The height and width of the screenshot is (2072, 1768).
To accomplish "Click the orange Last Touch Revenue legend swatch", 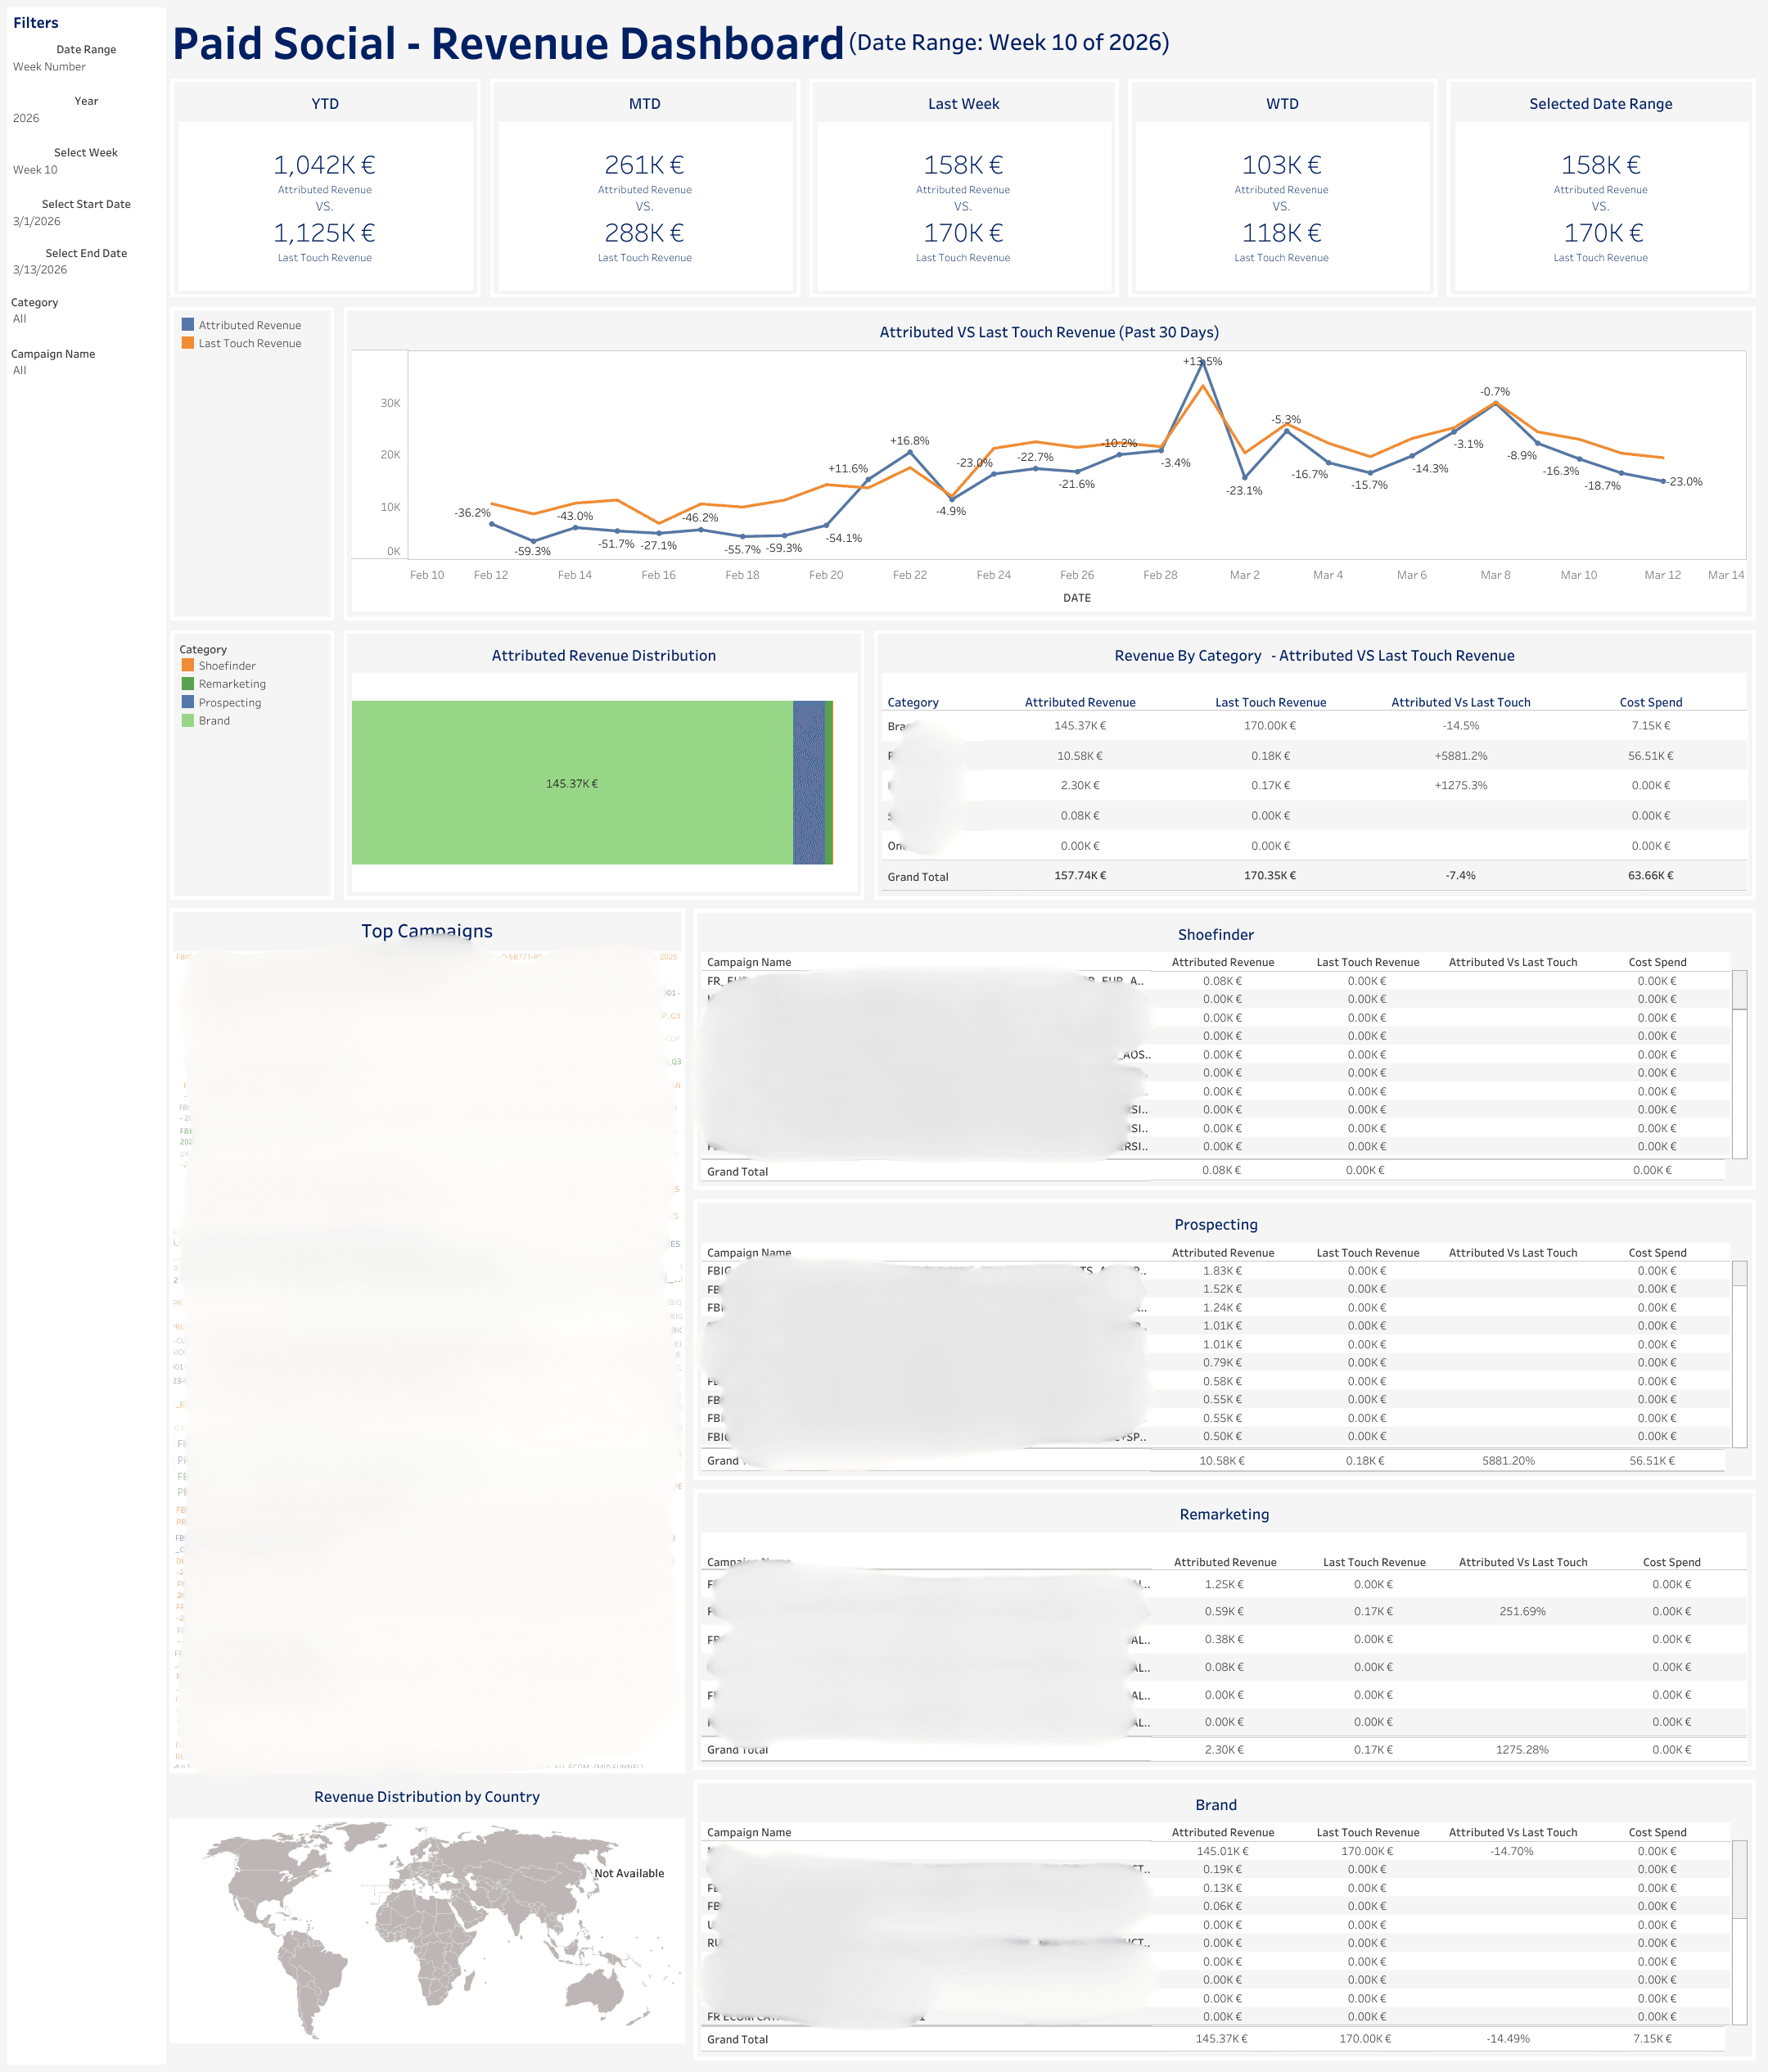I will point(187,343).
